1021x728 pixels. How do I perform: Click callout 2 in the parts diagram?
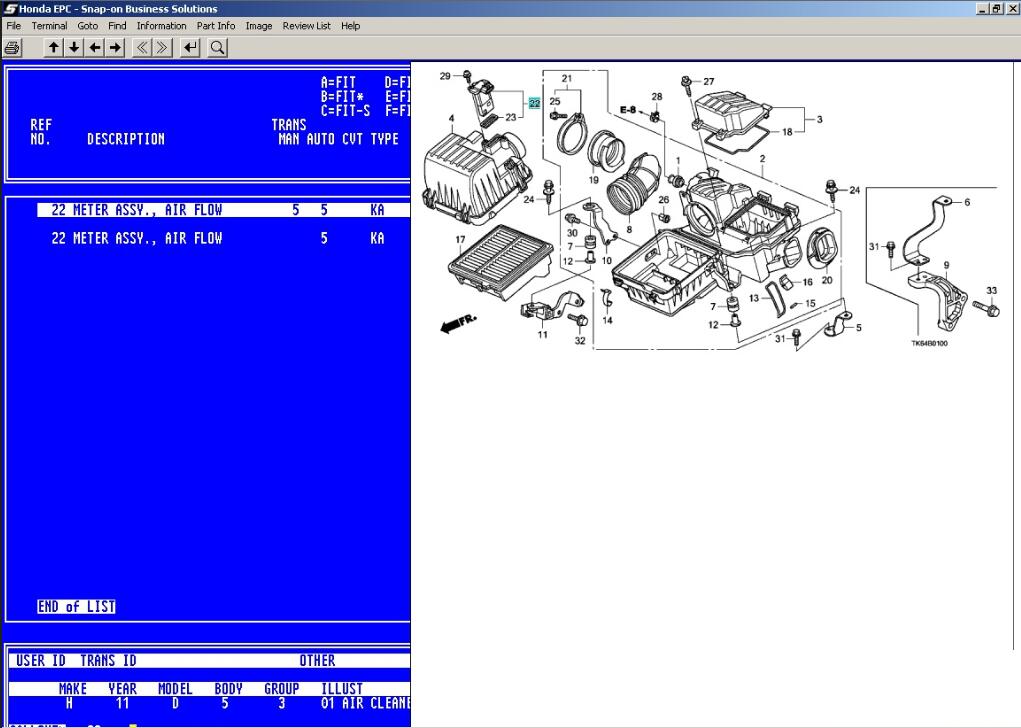coord(762,159)
